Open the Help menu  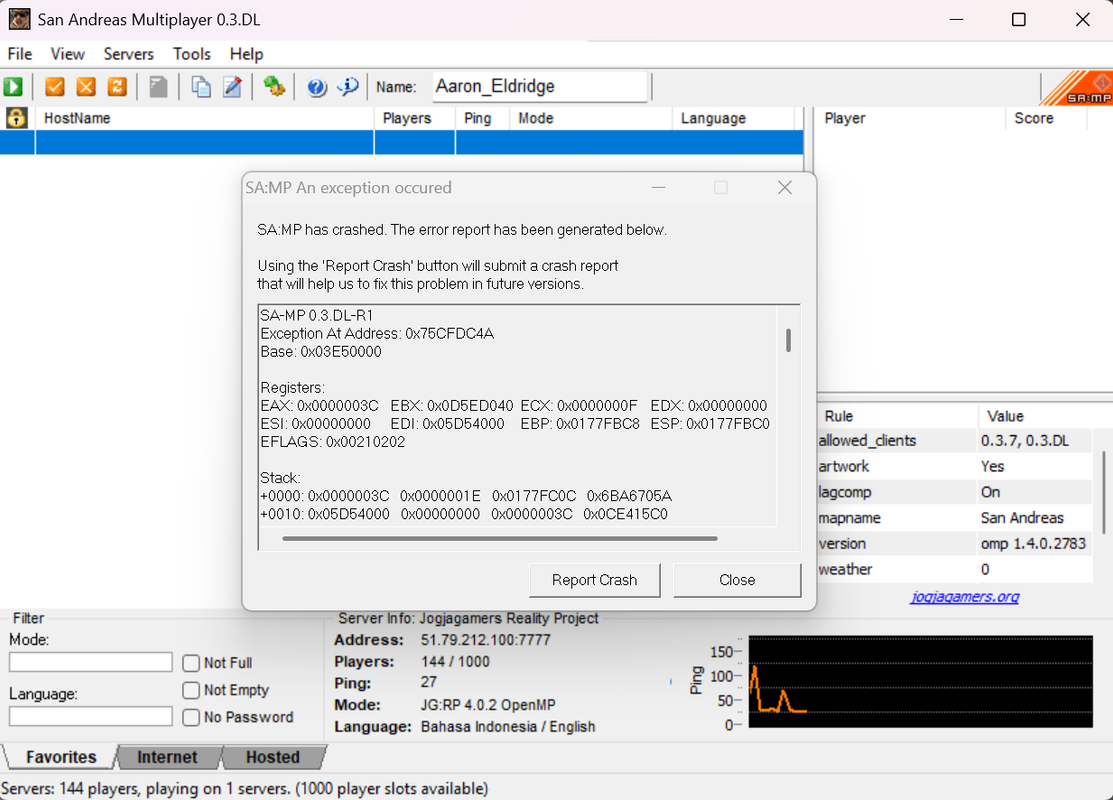click(x=246, y=54)
